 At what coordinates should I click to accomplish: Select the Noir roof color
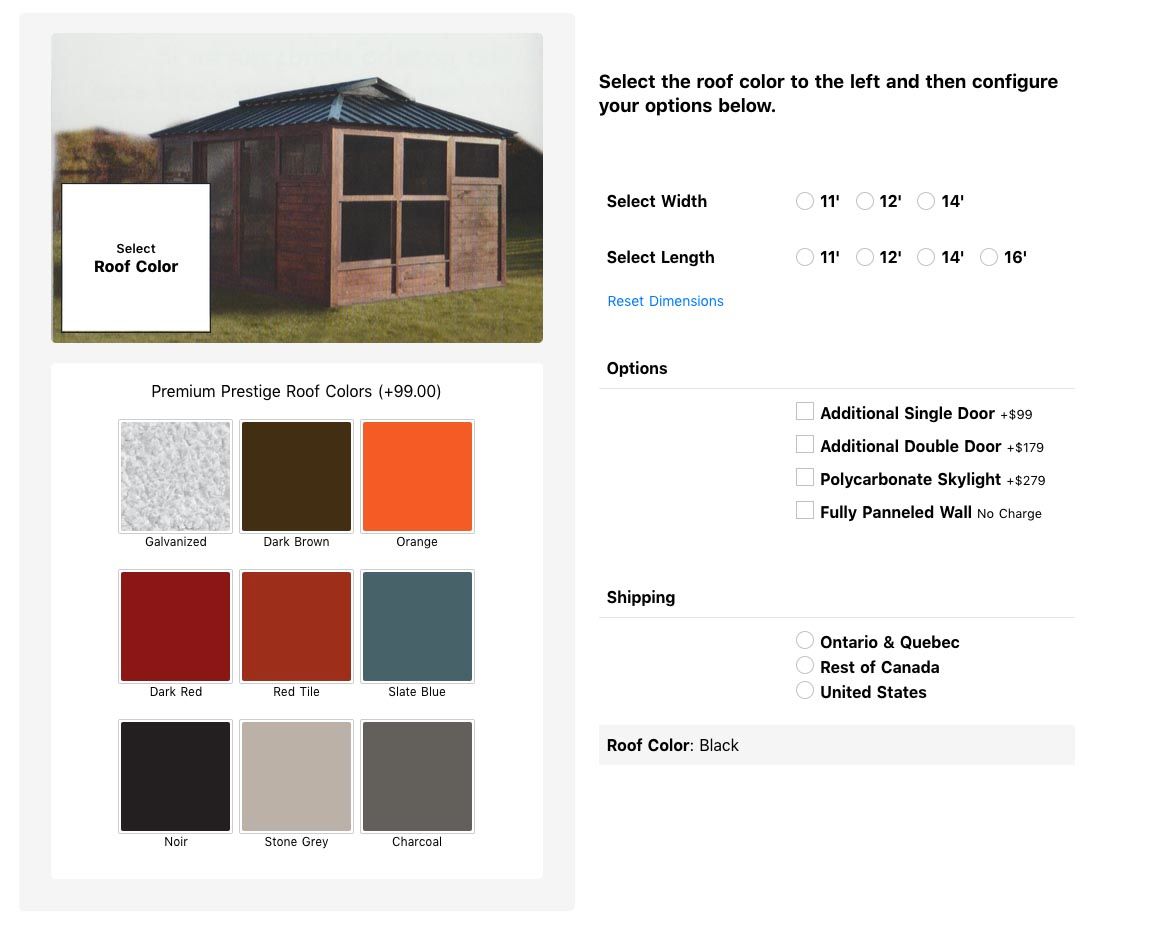[175, 776]
